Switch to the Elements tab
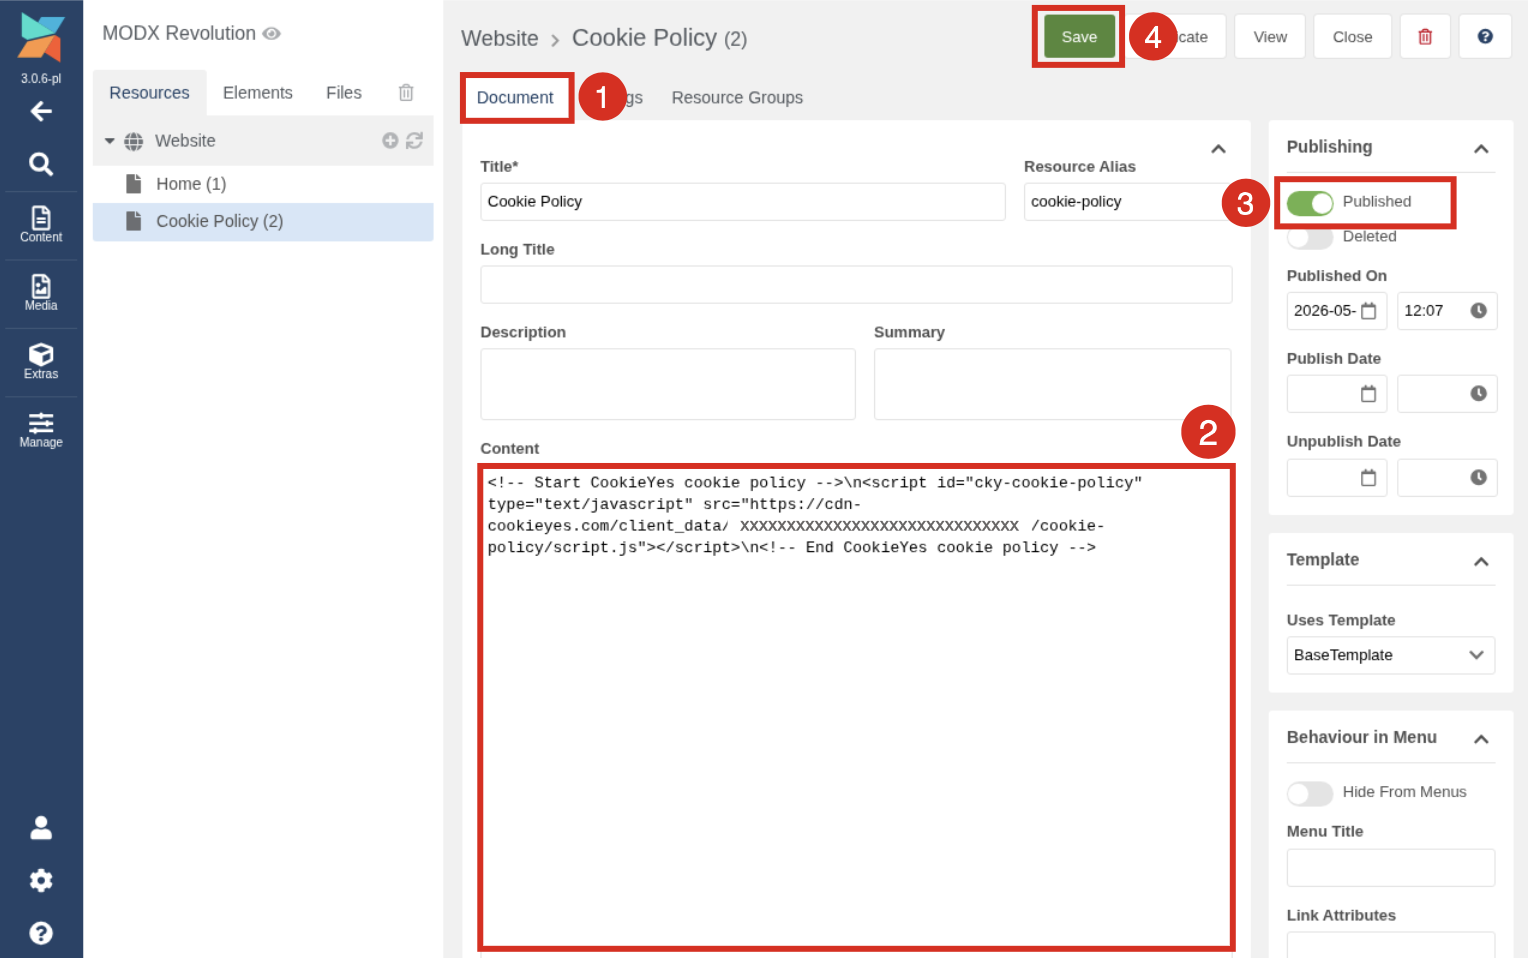The height and width of the screenshot is (958, 1528). click(258, 93)
